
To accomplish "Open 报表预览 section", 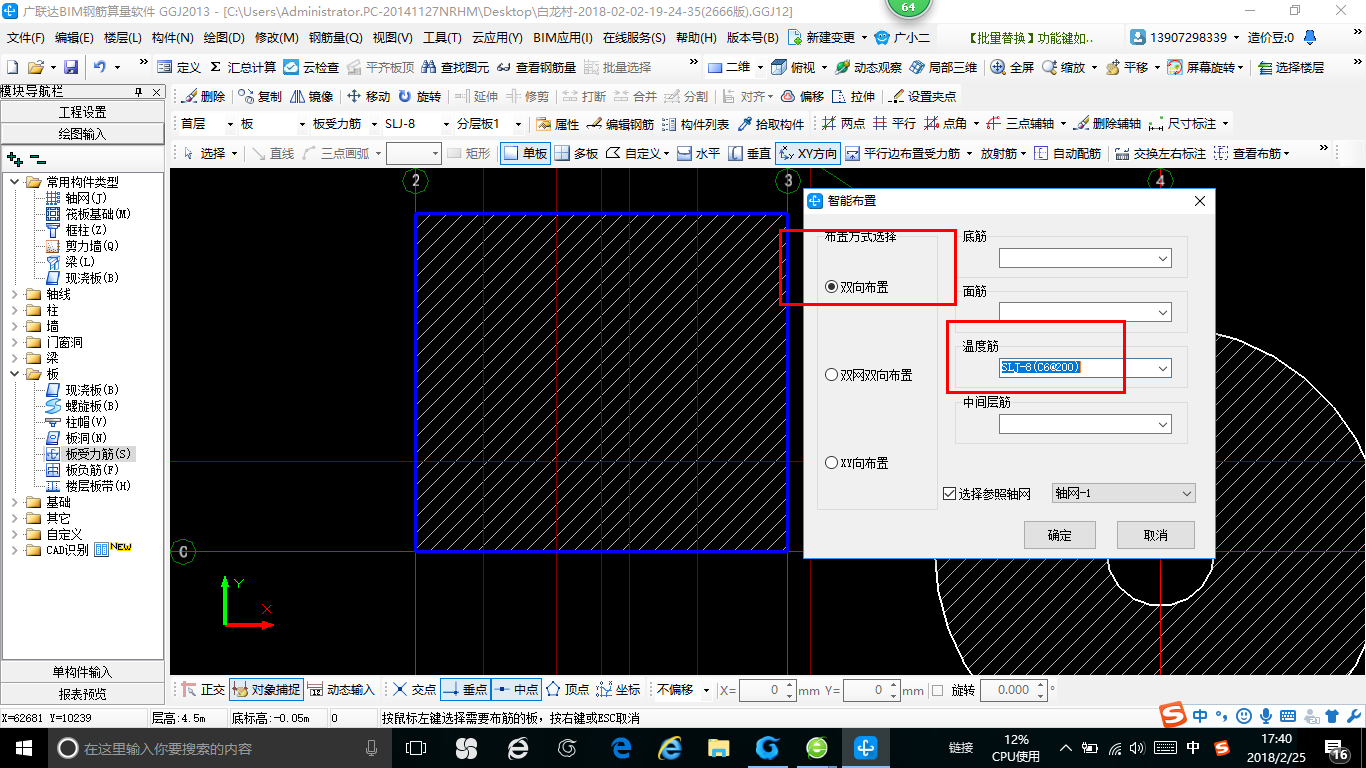I will coord(82,694).
